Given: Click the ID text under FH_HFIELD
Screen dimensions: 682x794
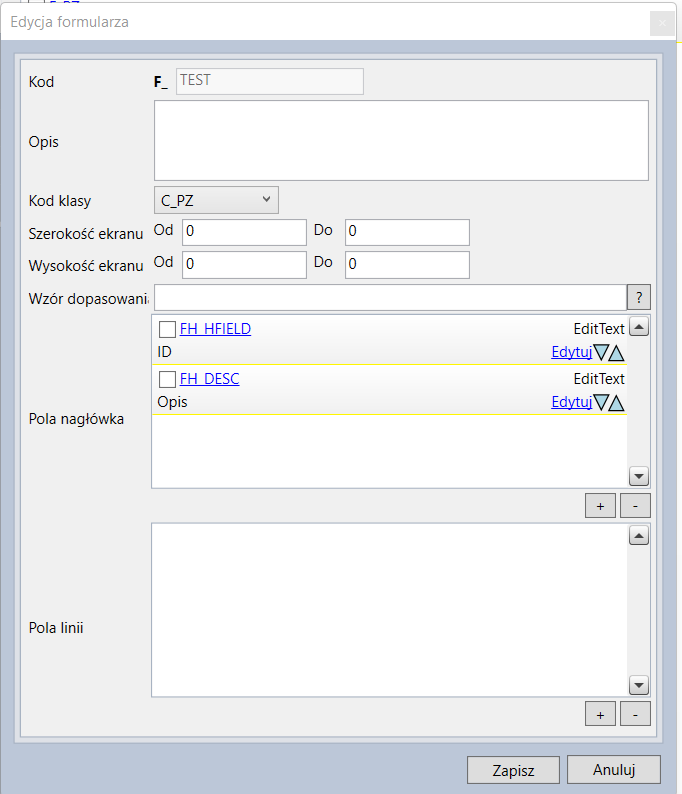Looking at the screenshot, I should 165,352.
